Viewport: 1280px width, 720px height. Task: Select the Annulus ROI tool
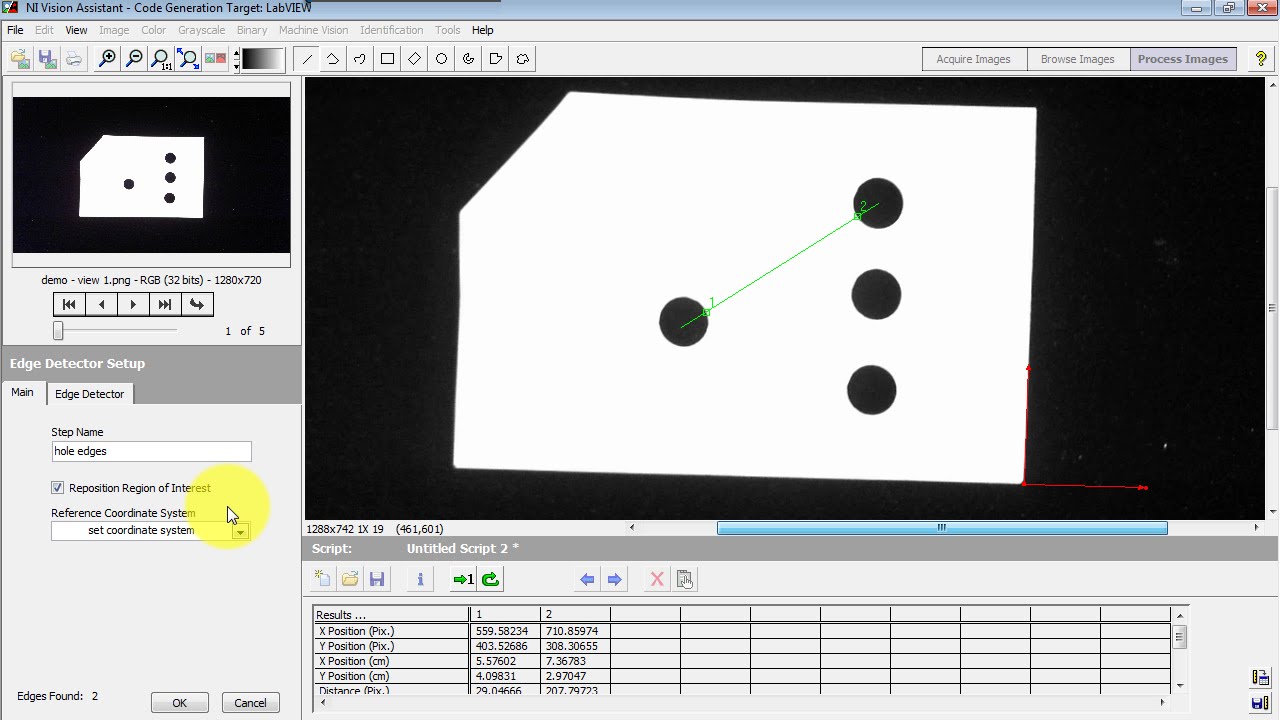click(x=468, y=59)
